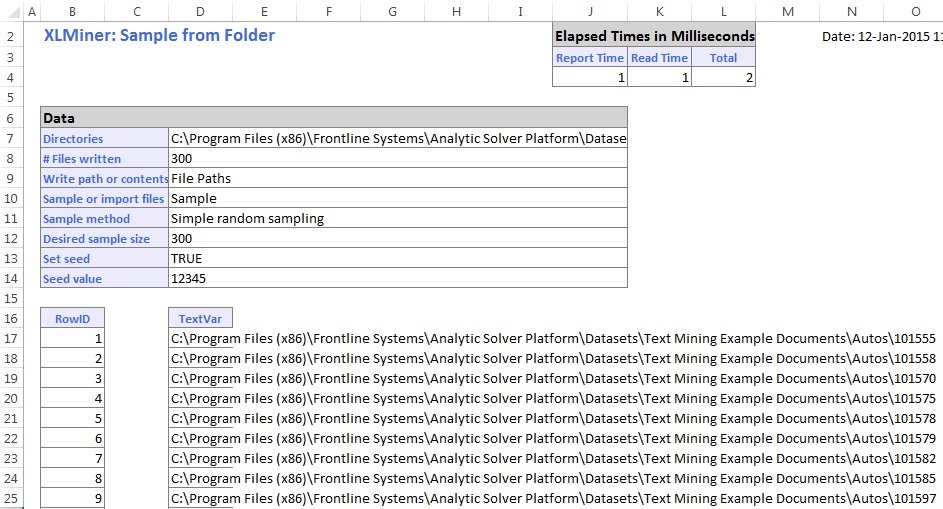Click the Total label cell
This screenshot has height=509, width=943.
723,58
